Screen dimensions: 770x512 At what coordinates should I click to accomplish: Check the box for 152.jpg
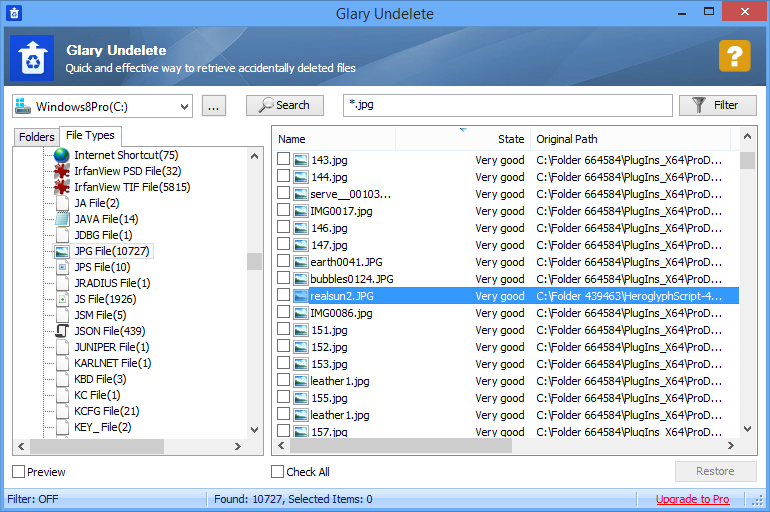pos(283,346)
